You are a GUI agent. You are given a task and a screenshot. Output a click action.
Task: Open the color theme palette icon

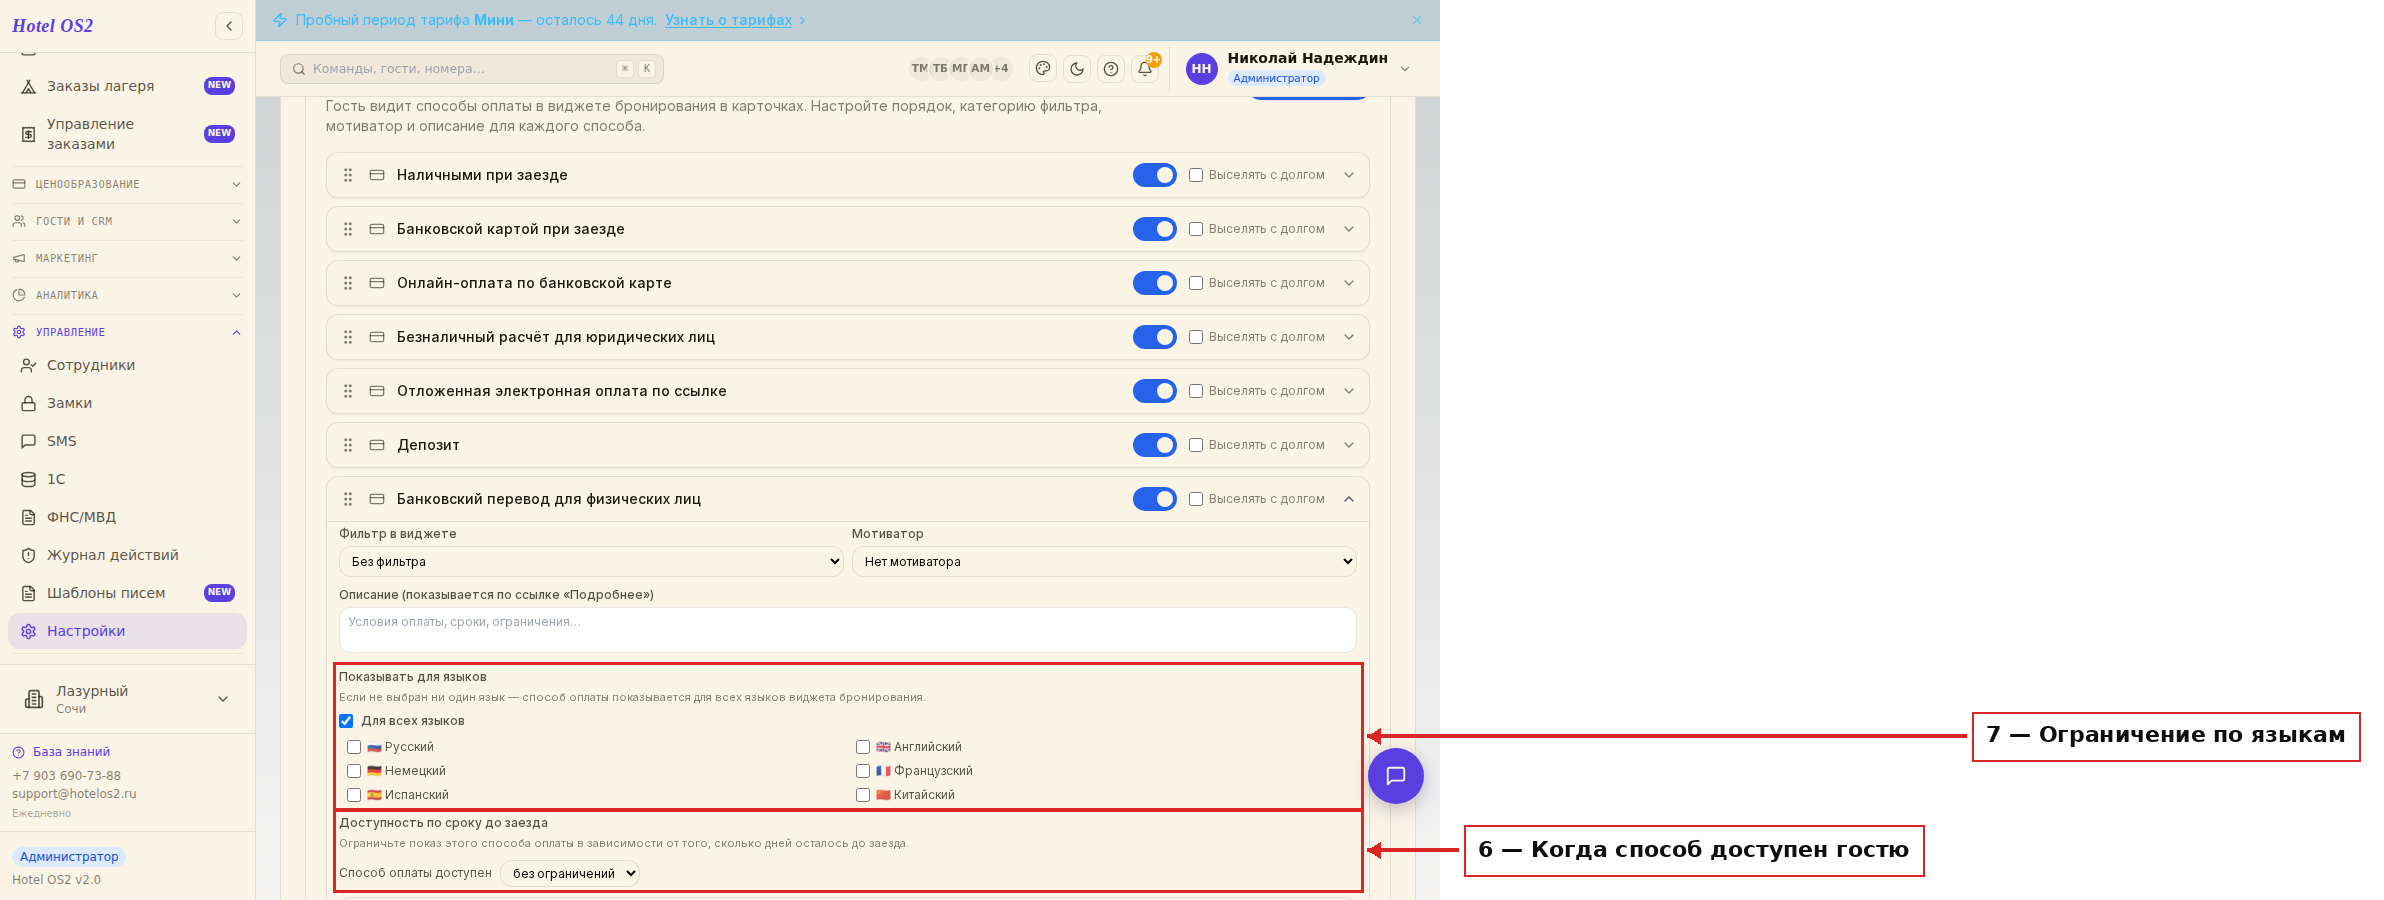tap(1043, 68)
